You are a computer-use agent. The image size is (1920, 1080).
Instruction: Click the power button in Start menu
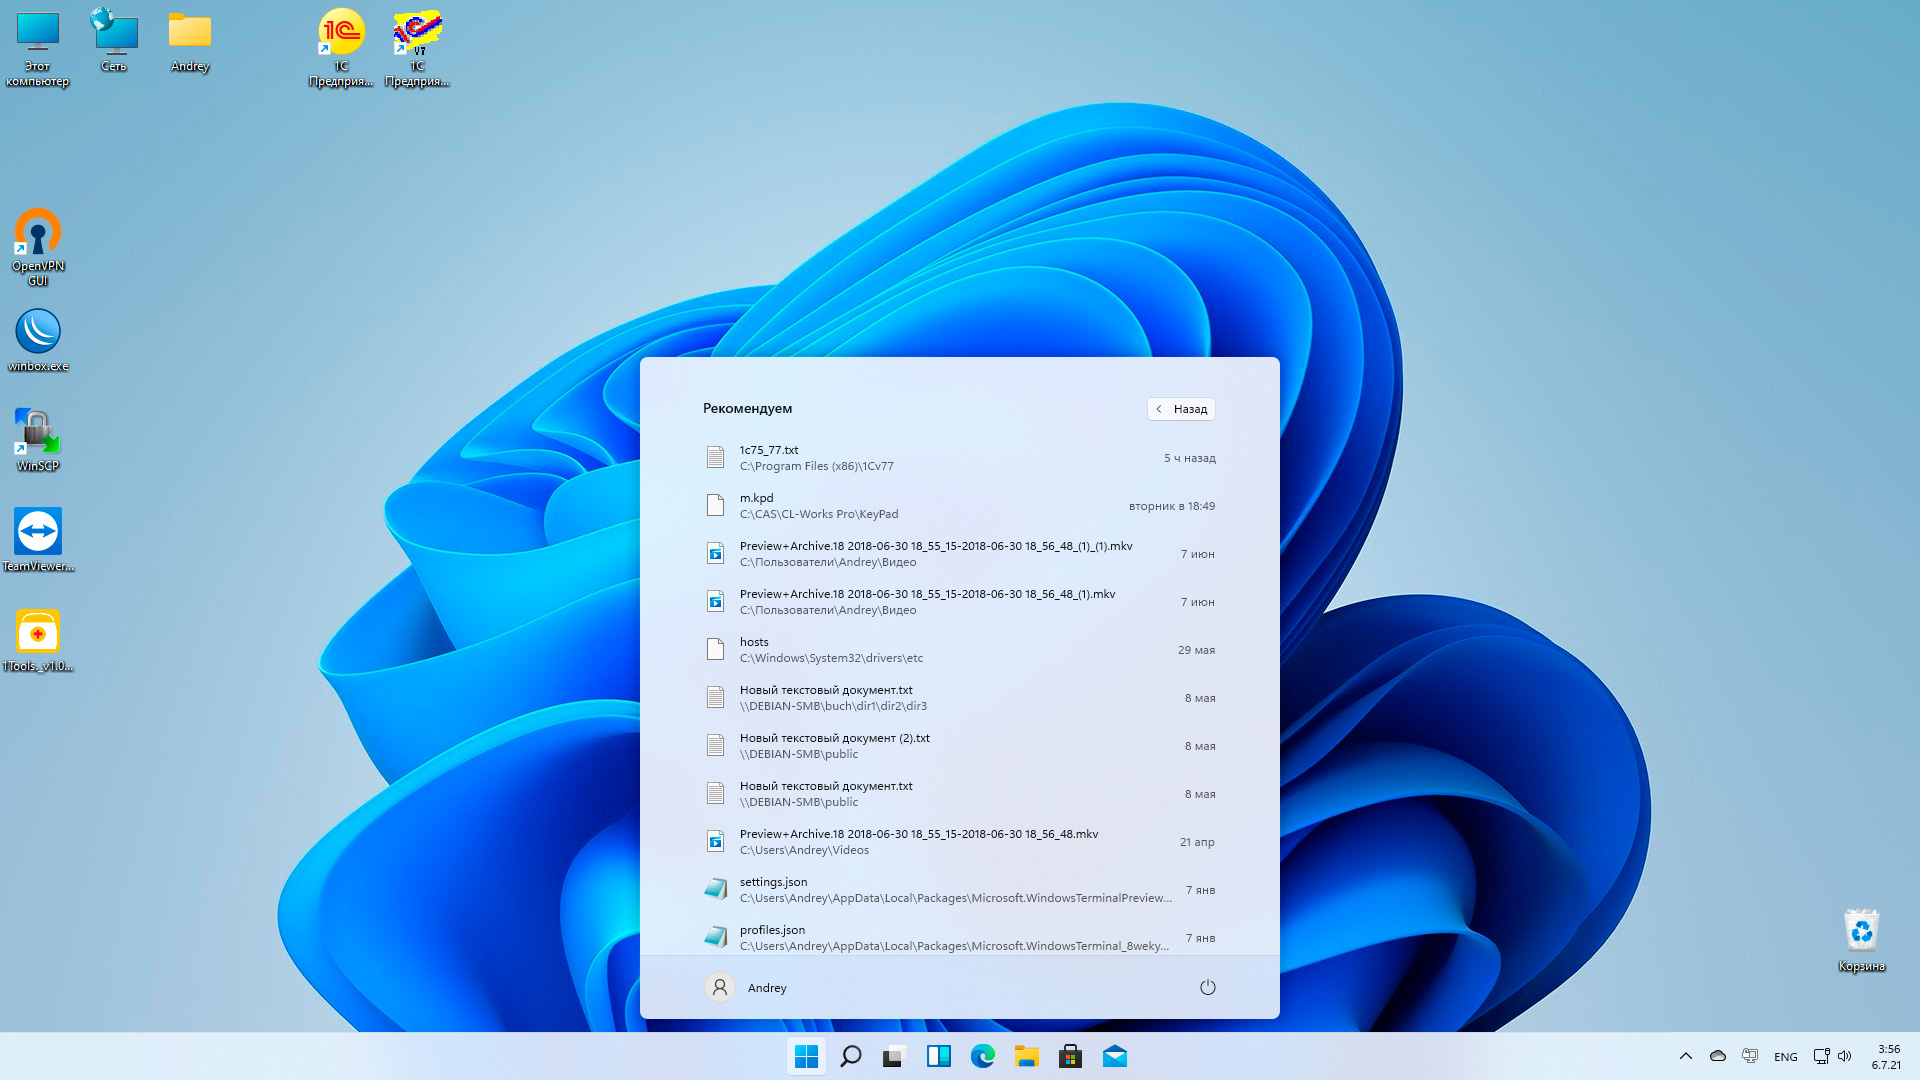point(1207,987)
